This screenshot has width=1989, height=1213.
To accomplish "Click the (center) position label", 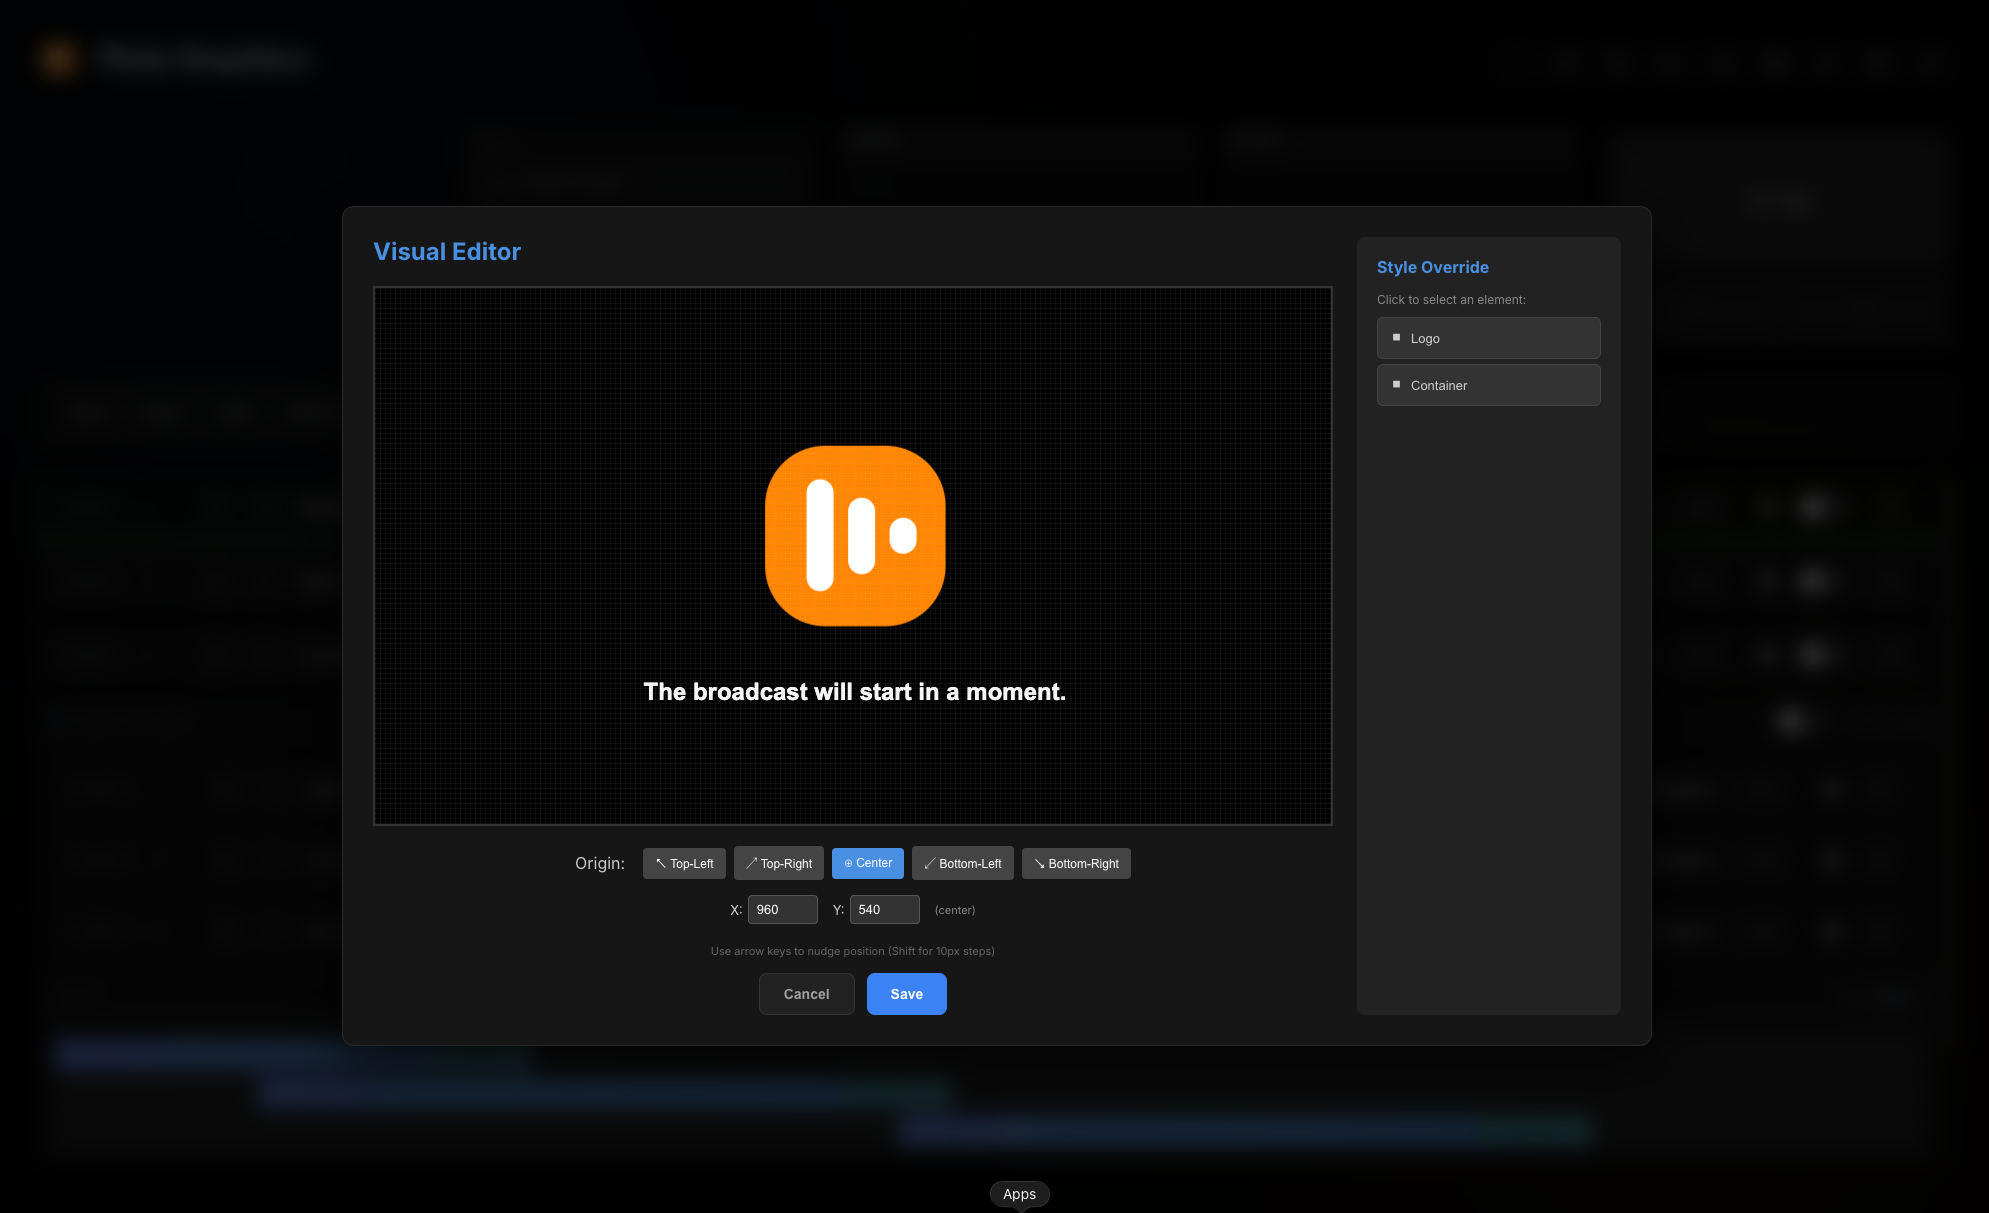I will click(954, 910).
